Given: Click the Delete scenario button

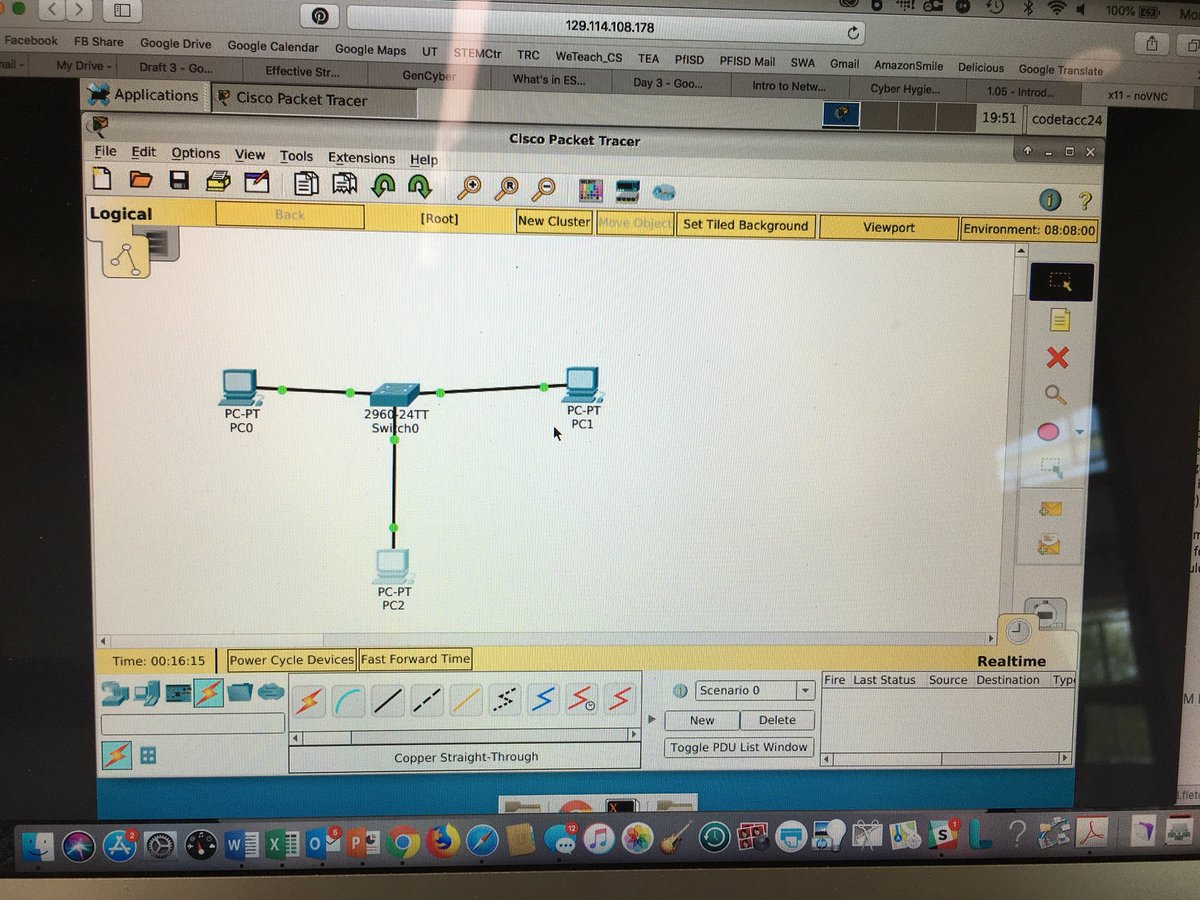Looking at the screenshot, I should pyautogui.click(x=777, y=720).
